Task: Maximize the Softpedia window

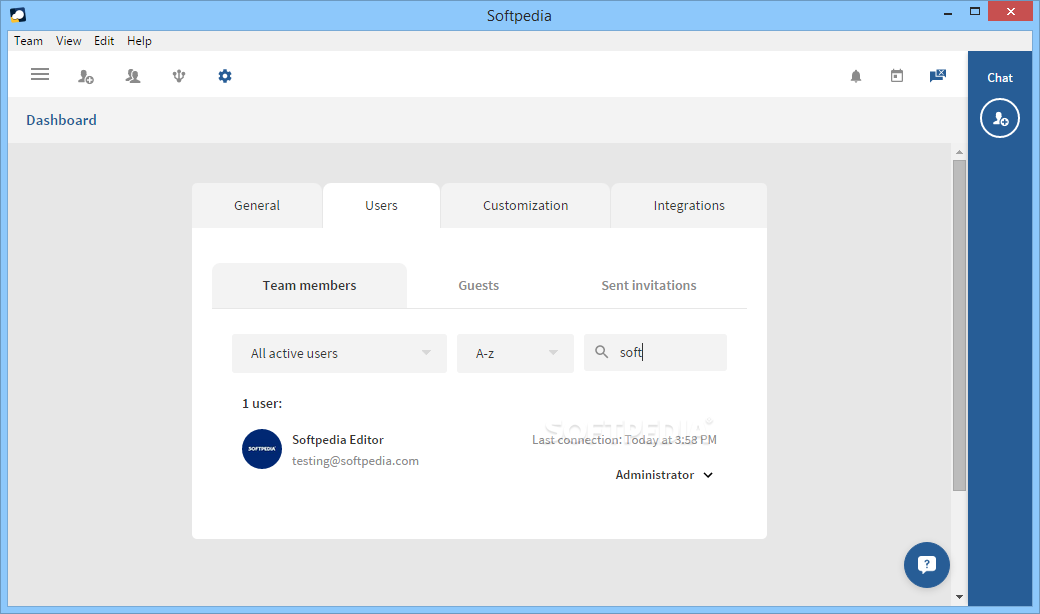Action: tap(974, 11)
